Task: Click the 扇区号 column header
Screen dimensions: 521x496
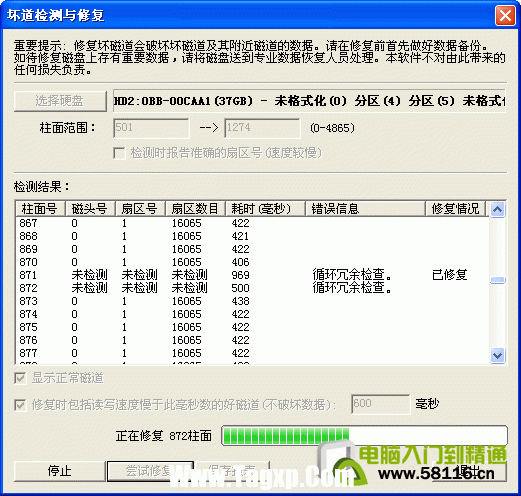Action: click(x=140, y=209)
